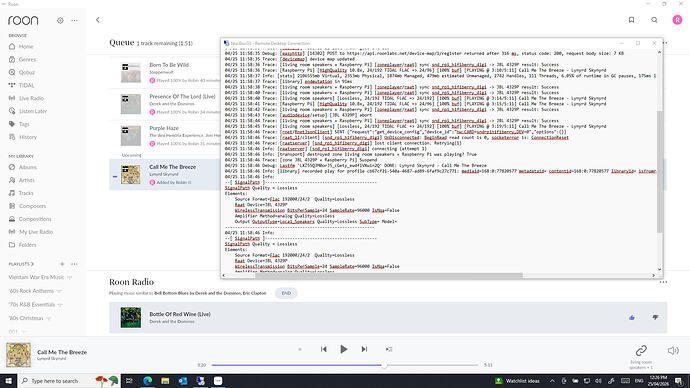Expand the Playlists section header
690x388 pixels.
pyautogui.click(x=21, y=264)
